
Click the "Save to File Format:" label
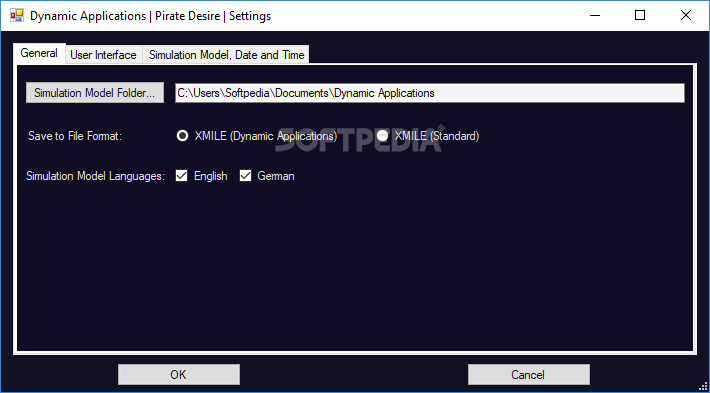click(x=75, y=136)
